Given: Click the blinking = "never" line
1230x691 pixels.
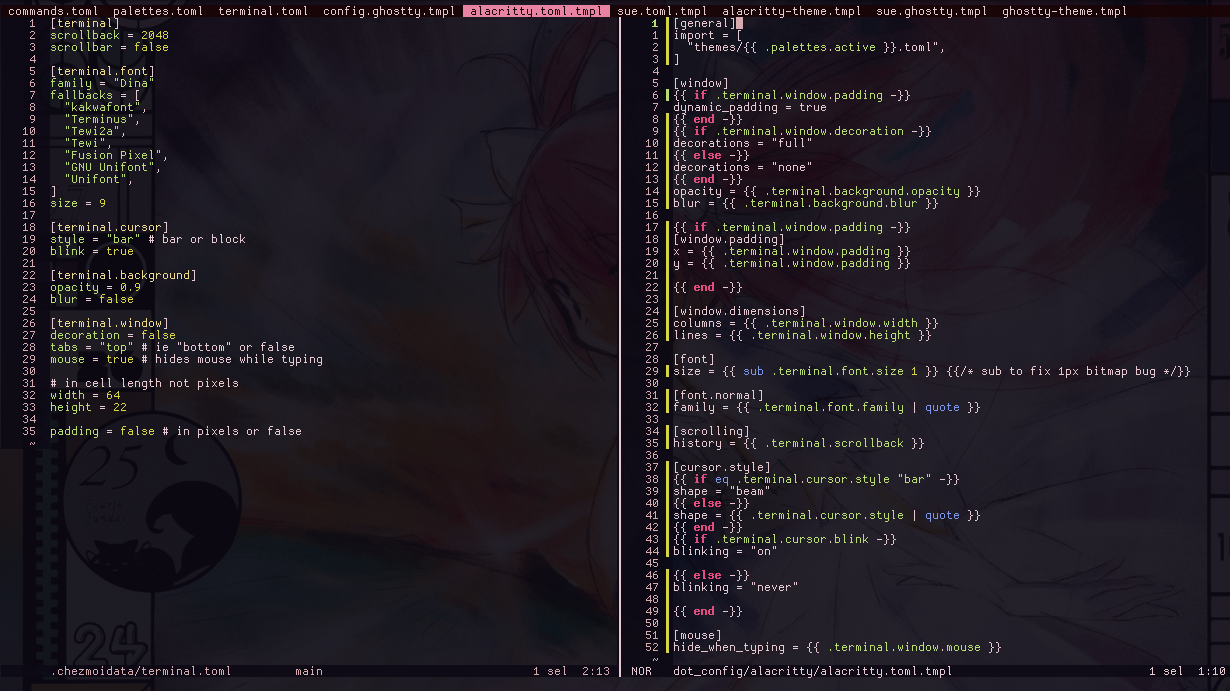Looking at the screenshot, I should click(736, 587).
